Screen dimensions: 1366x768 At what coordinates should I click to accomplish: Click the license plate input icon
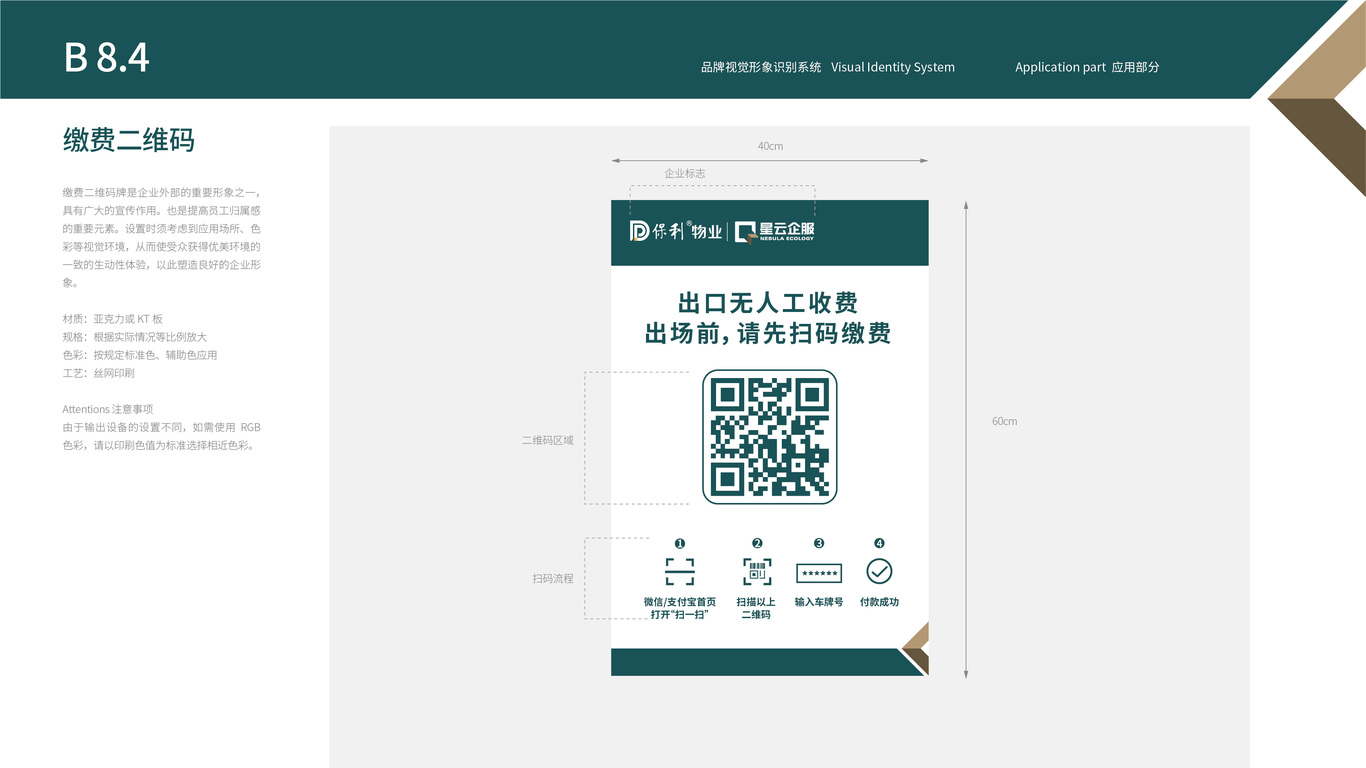819,573
